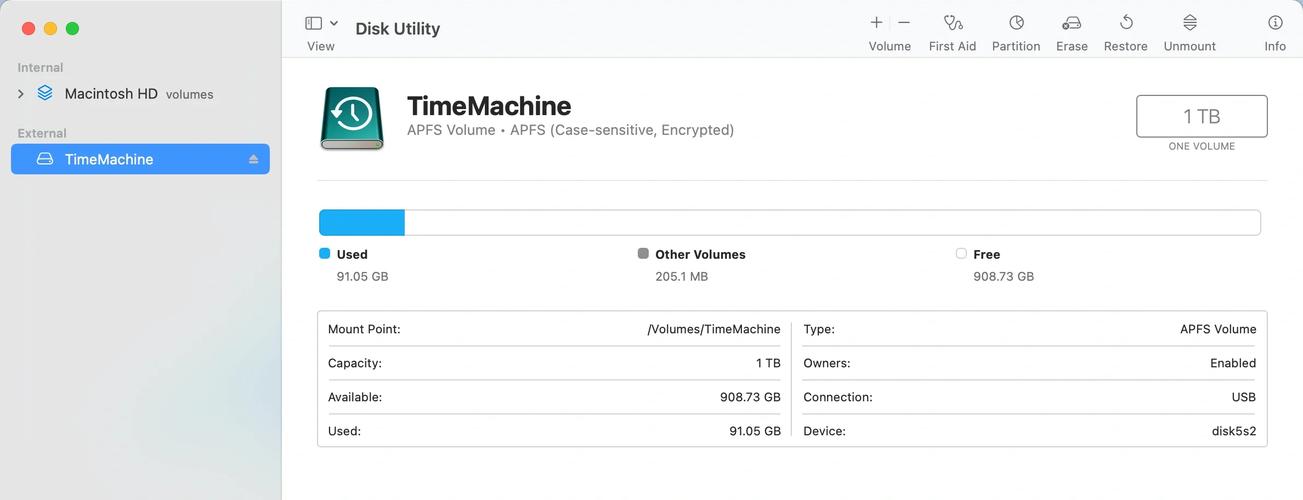Click the Mount Point label

(x=364, y=329)
